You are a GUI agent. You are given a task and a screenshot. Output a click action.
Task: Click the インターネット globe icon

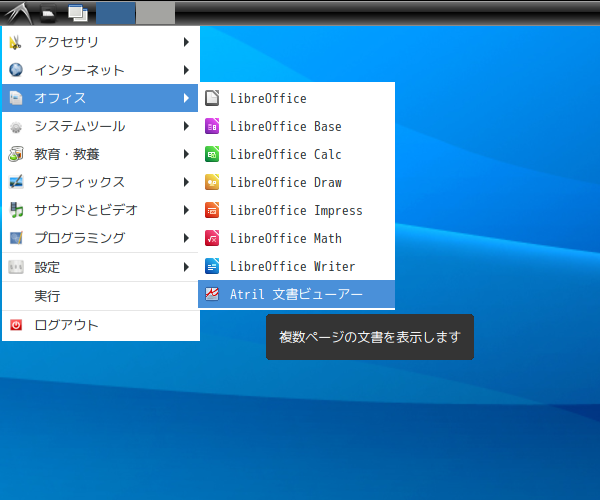click(16, 70)
